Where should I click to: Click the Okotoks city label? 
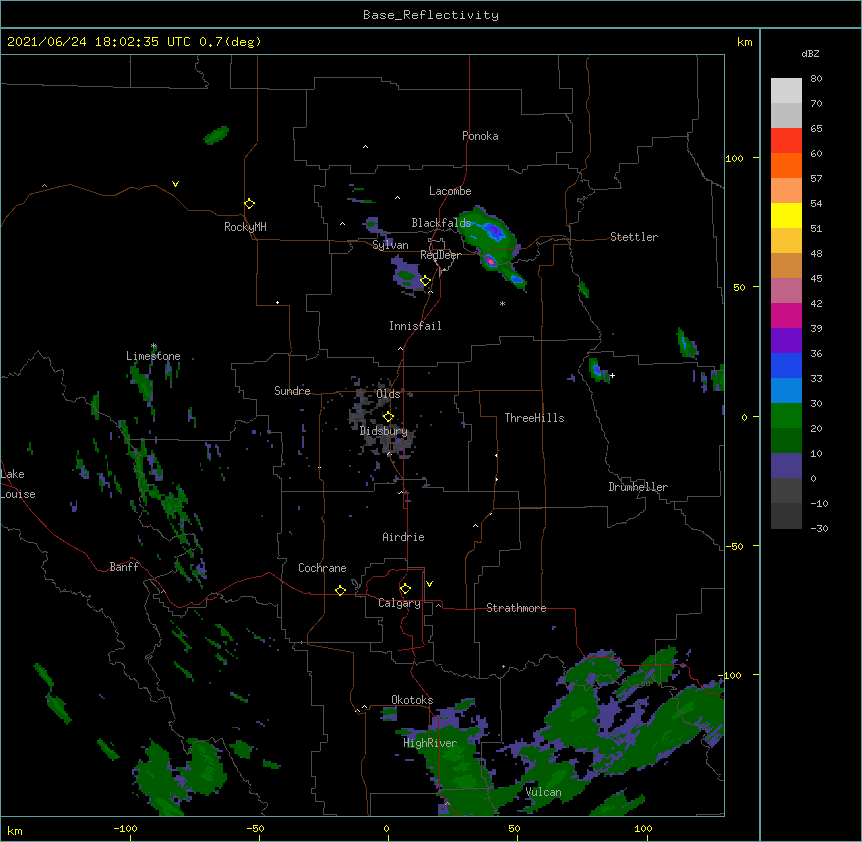point(412,700)
